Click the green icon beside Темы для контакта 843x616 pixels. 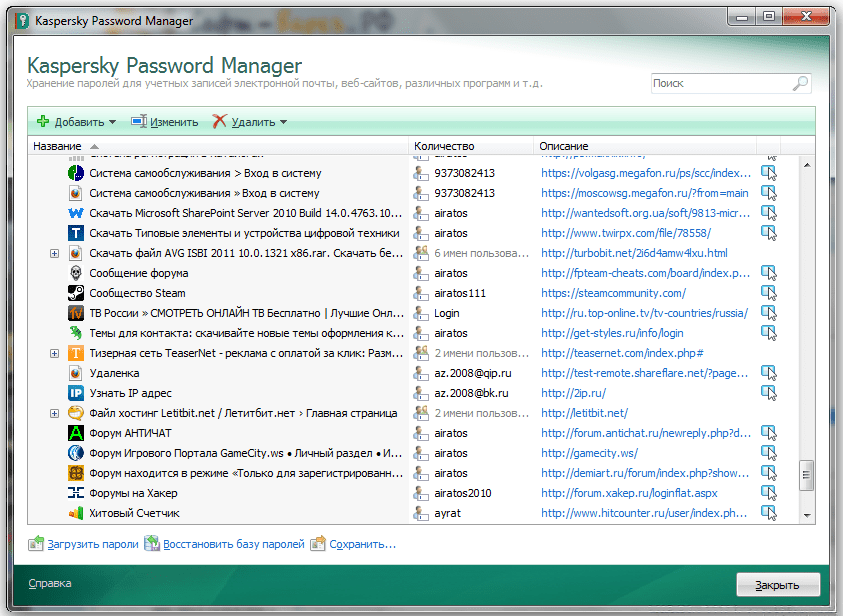(76, 333)
